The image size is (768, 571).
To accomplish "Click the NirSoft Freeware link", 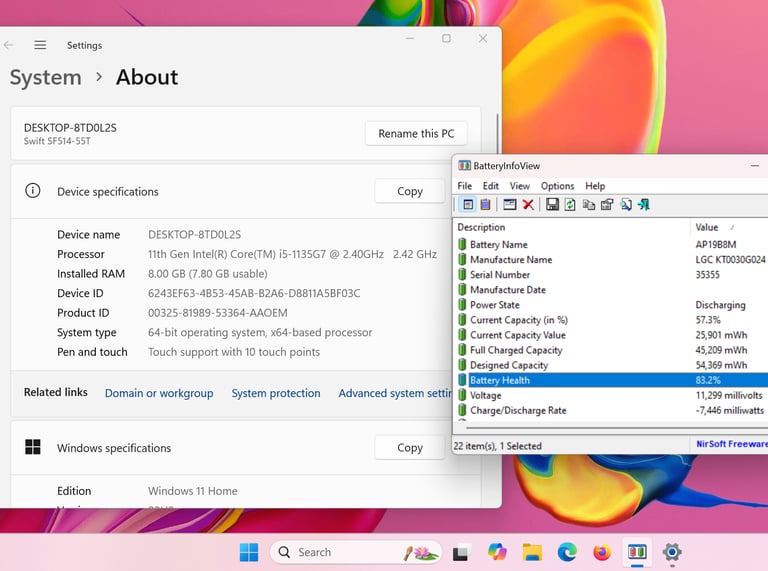I will (732, 444).
